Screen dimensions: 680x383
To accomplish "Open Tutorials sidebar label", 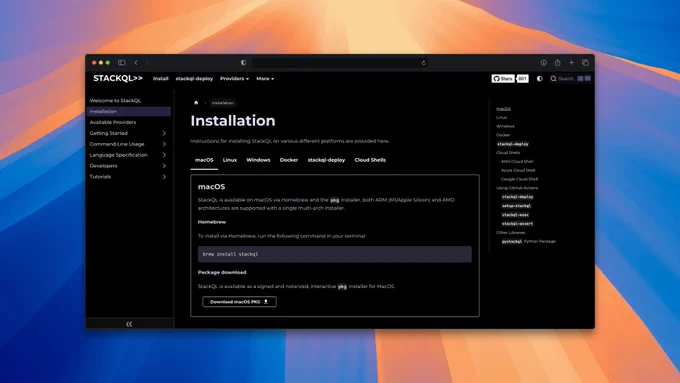I will tap(100, 177).
